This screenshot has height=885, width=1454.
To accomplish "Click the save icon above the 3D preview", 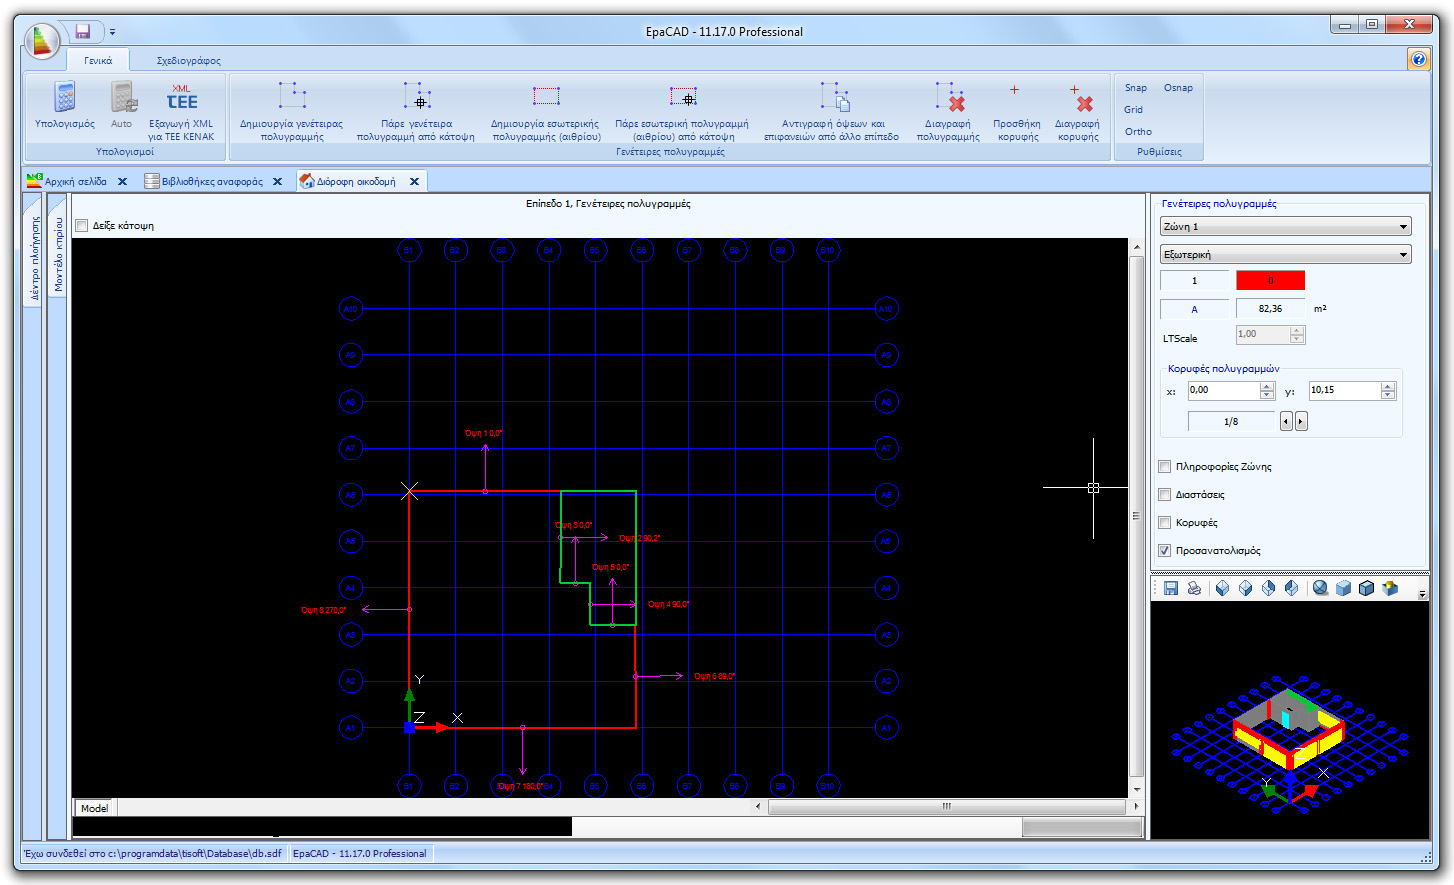I will click(x=1170, y=588).
